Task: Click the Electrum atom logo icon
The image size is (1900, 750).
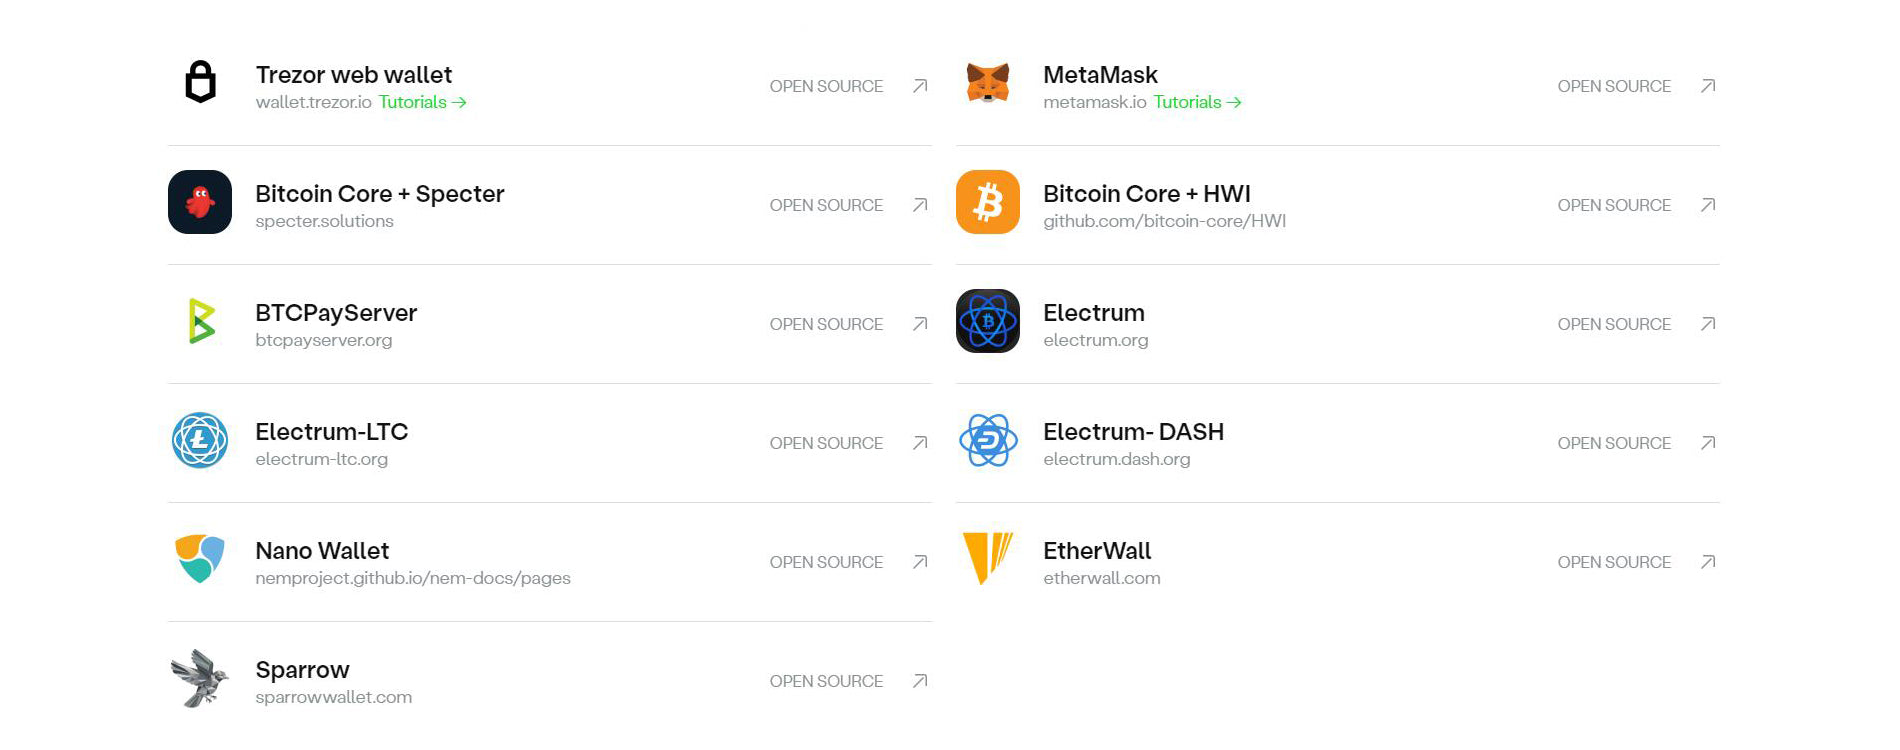Action: [x=988, y=321]
